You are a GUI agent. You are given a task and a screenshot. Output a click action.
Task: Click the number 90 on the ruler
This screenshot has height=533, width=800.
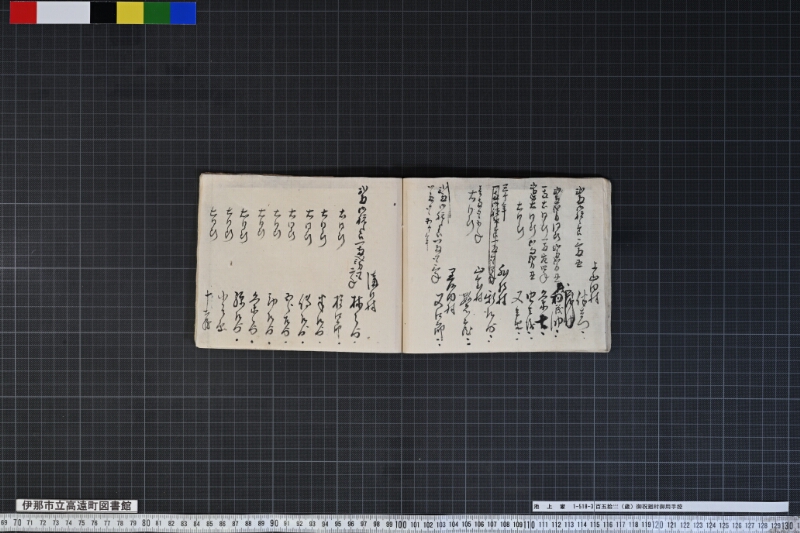click(x=274, y=523)
